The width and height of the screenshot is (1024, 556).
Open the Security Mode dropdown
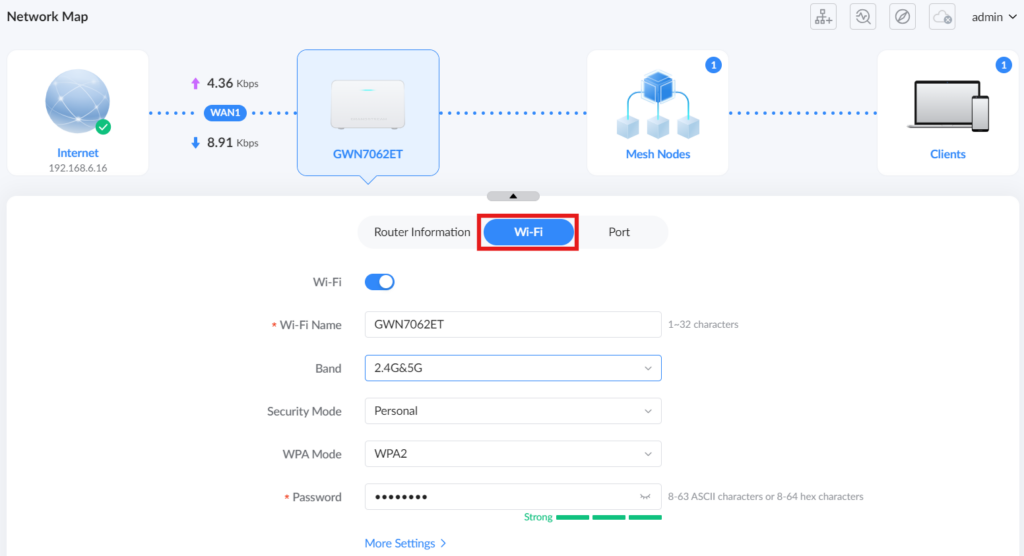[513, 411]
